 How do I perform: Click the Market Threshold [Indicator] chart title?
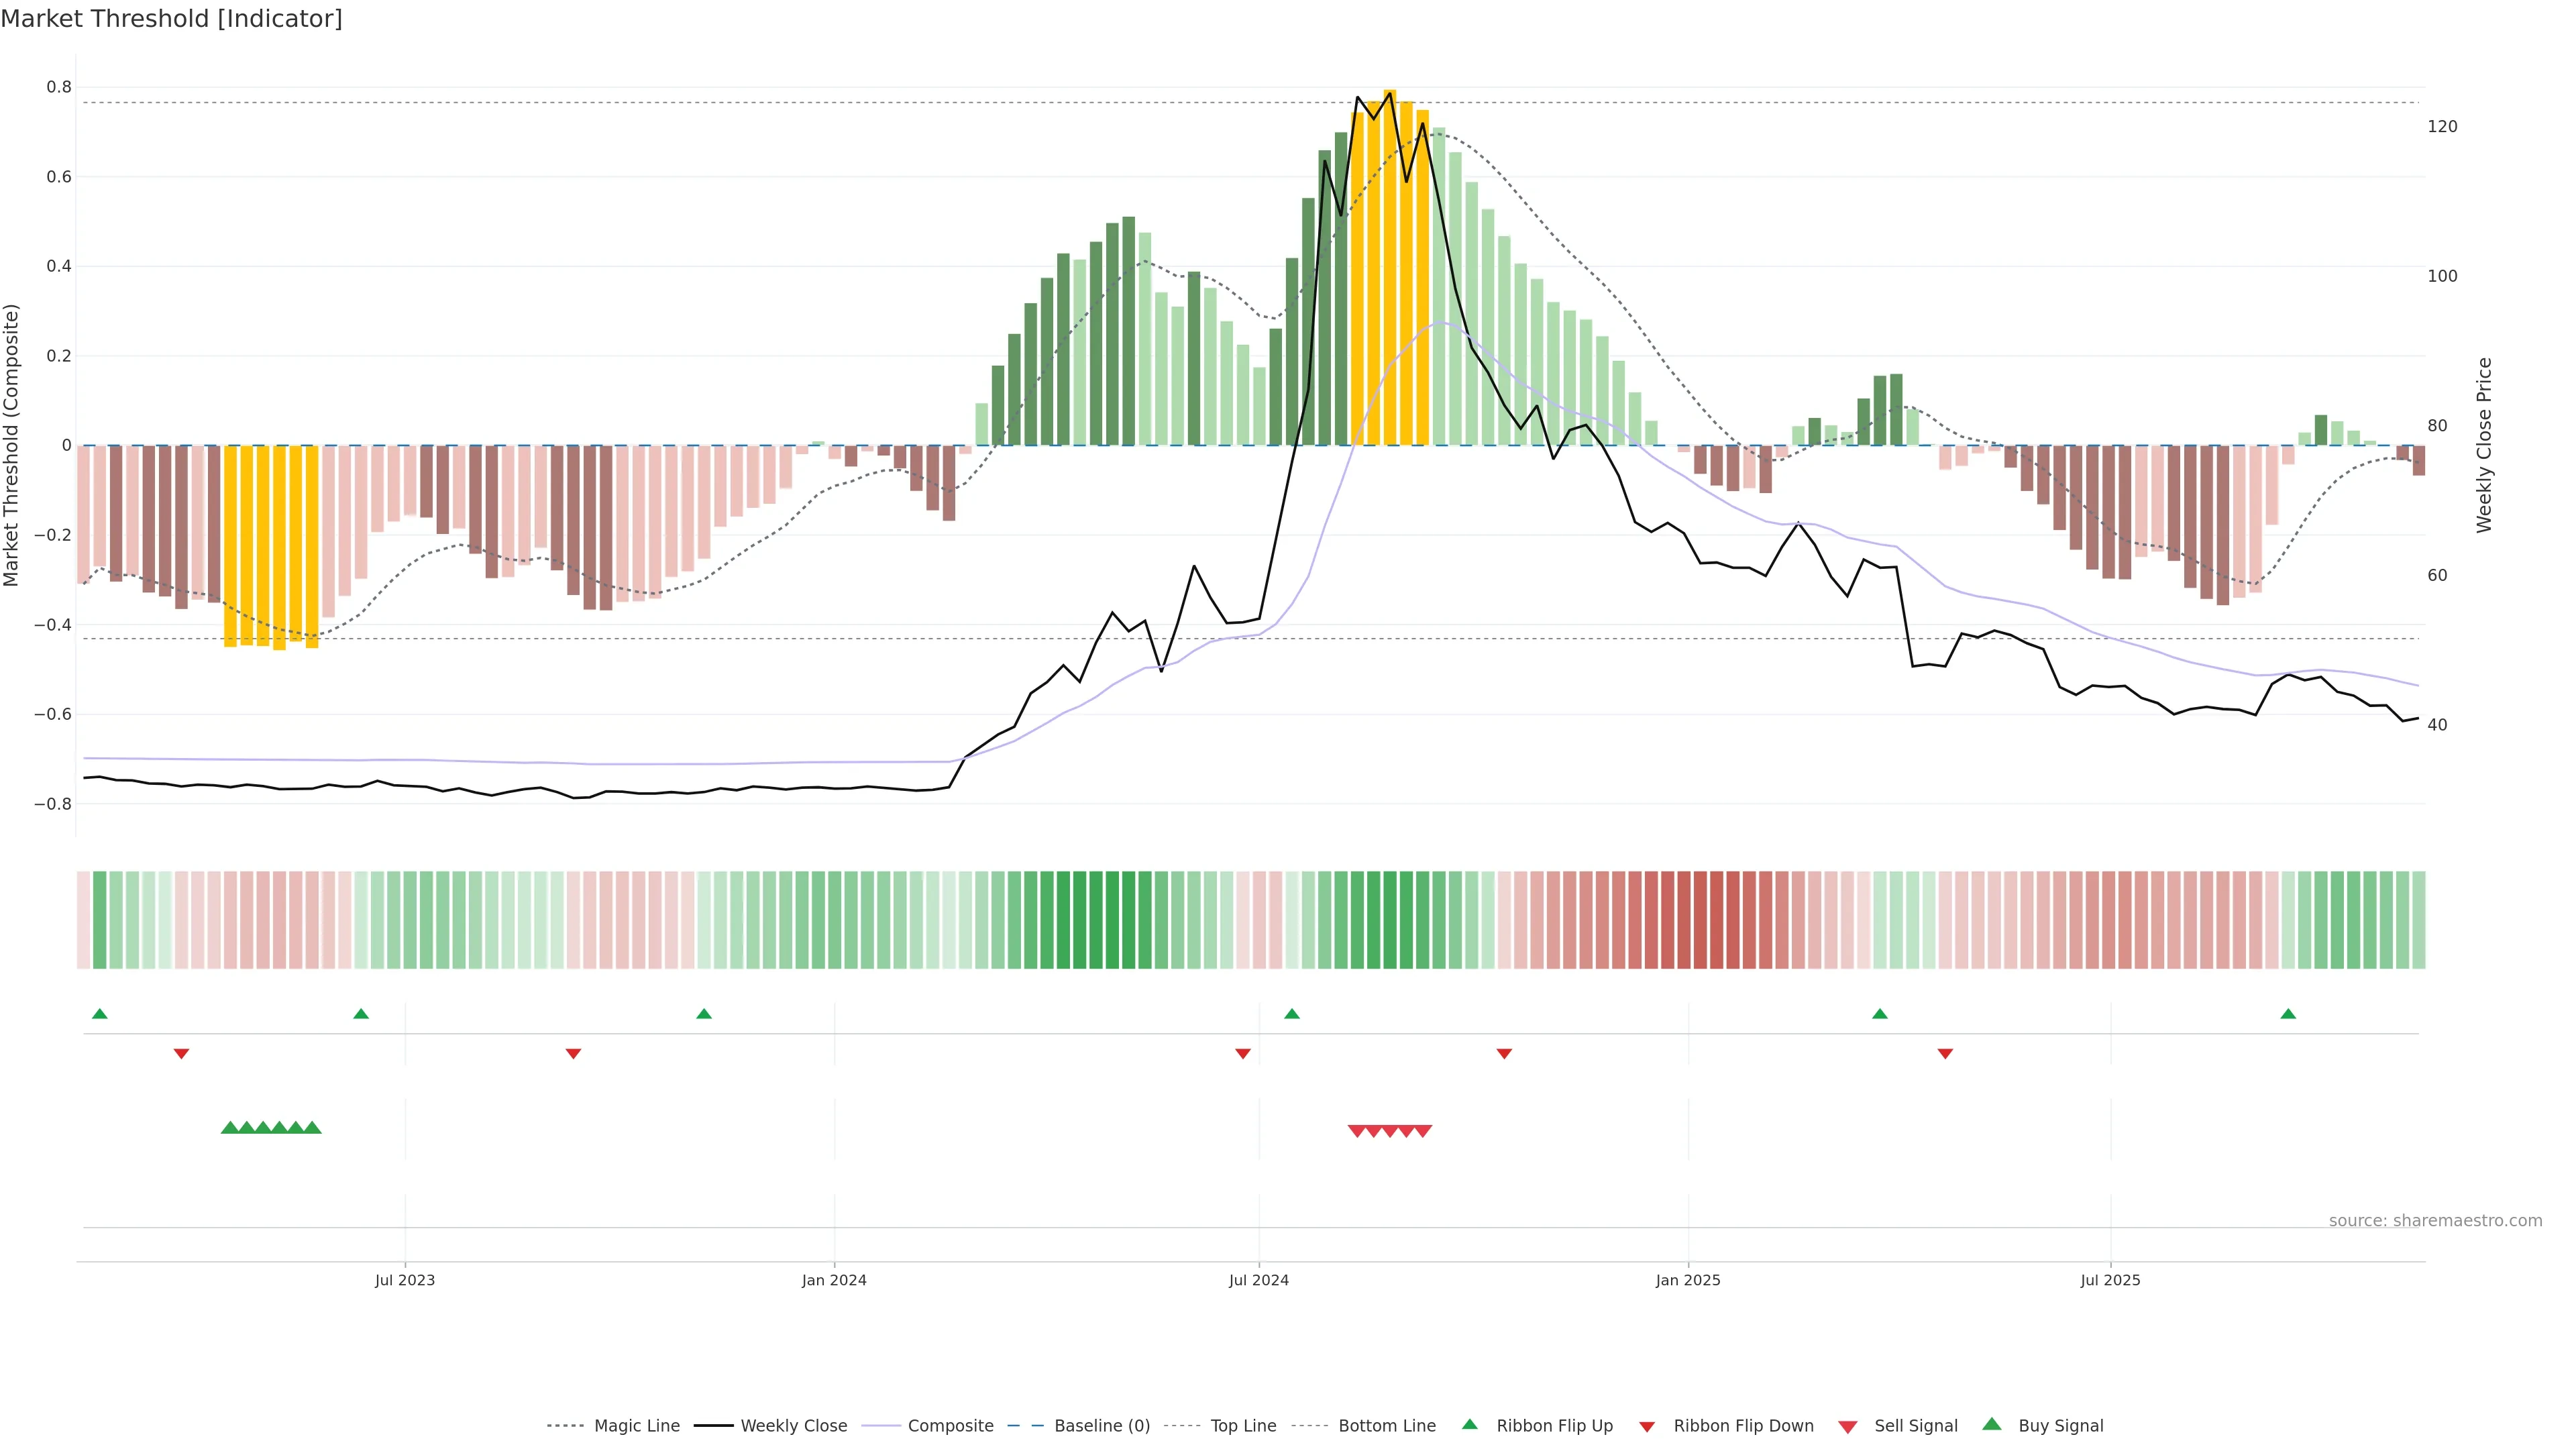coord(171,19)
